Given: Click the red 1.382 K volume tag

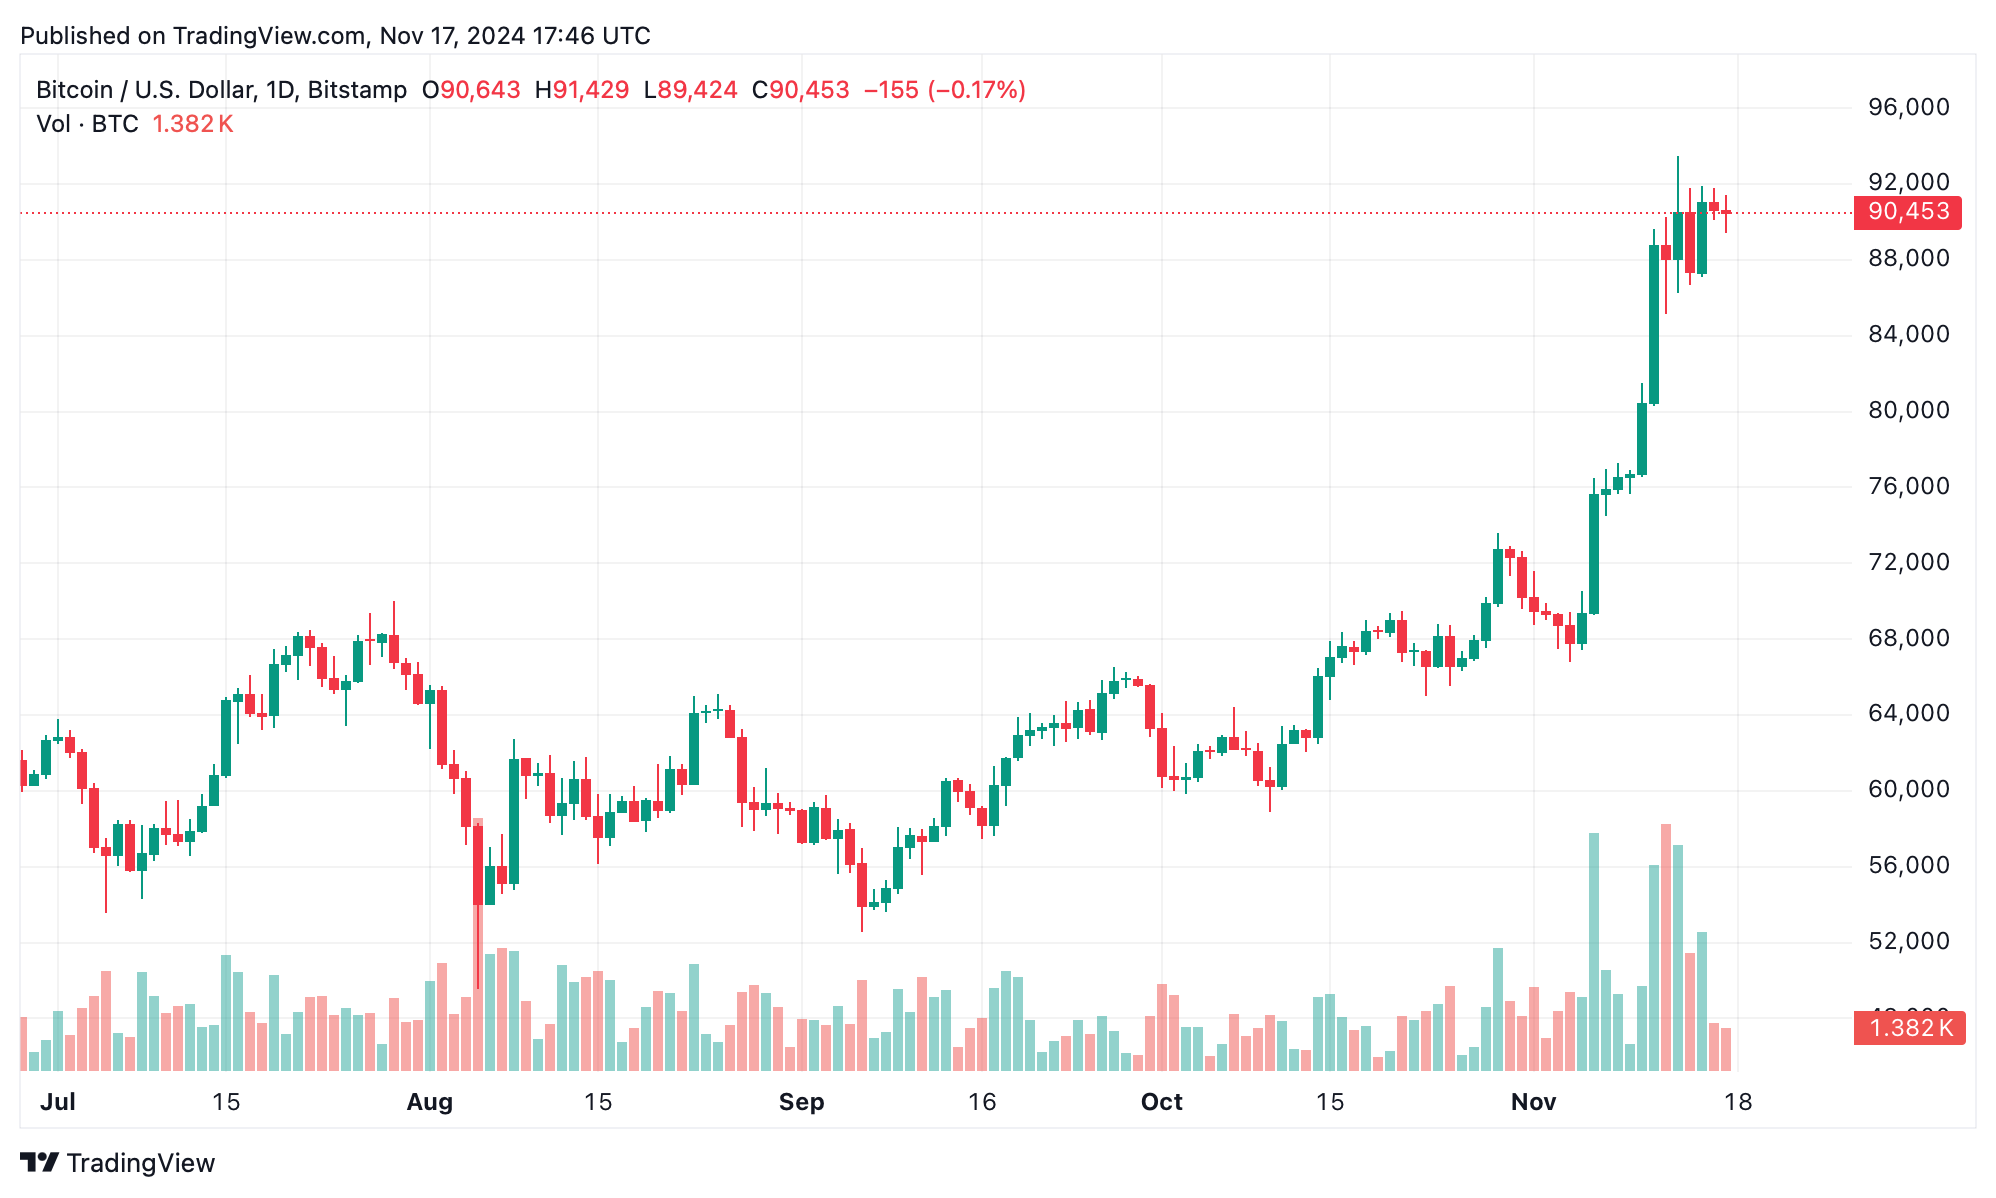Looking at the screenshot, I should tap(1908, 1028).
